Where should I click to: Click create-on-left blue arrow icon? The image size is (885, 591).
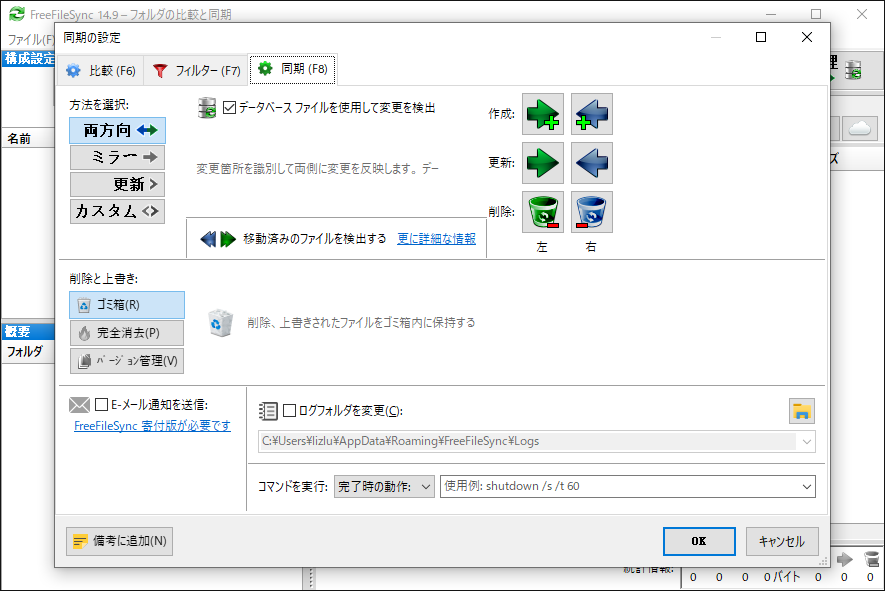592,114
